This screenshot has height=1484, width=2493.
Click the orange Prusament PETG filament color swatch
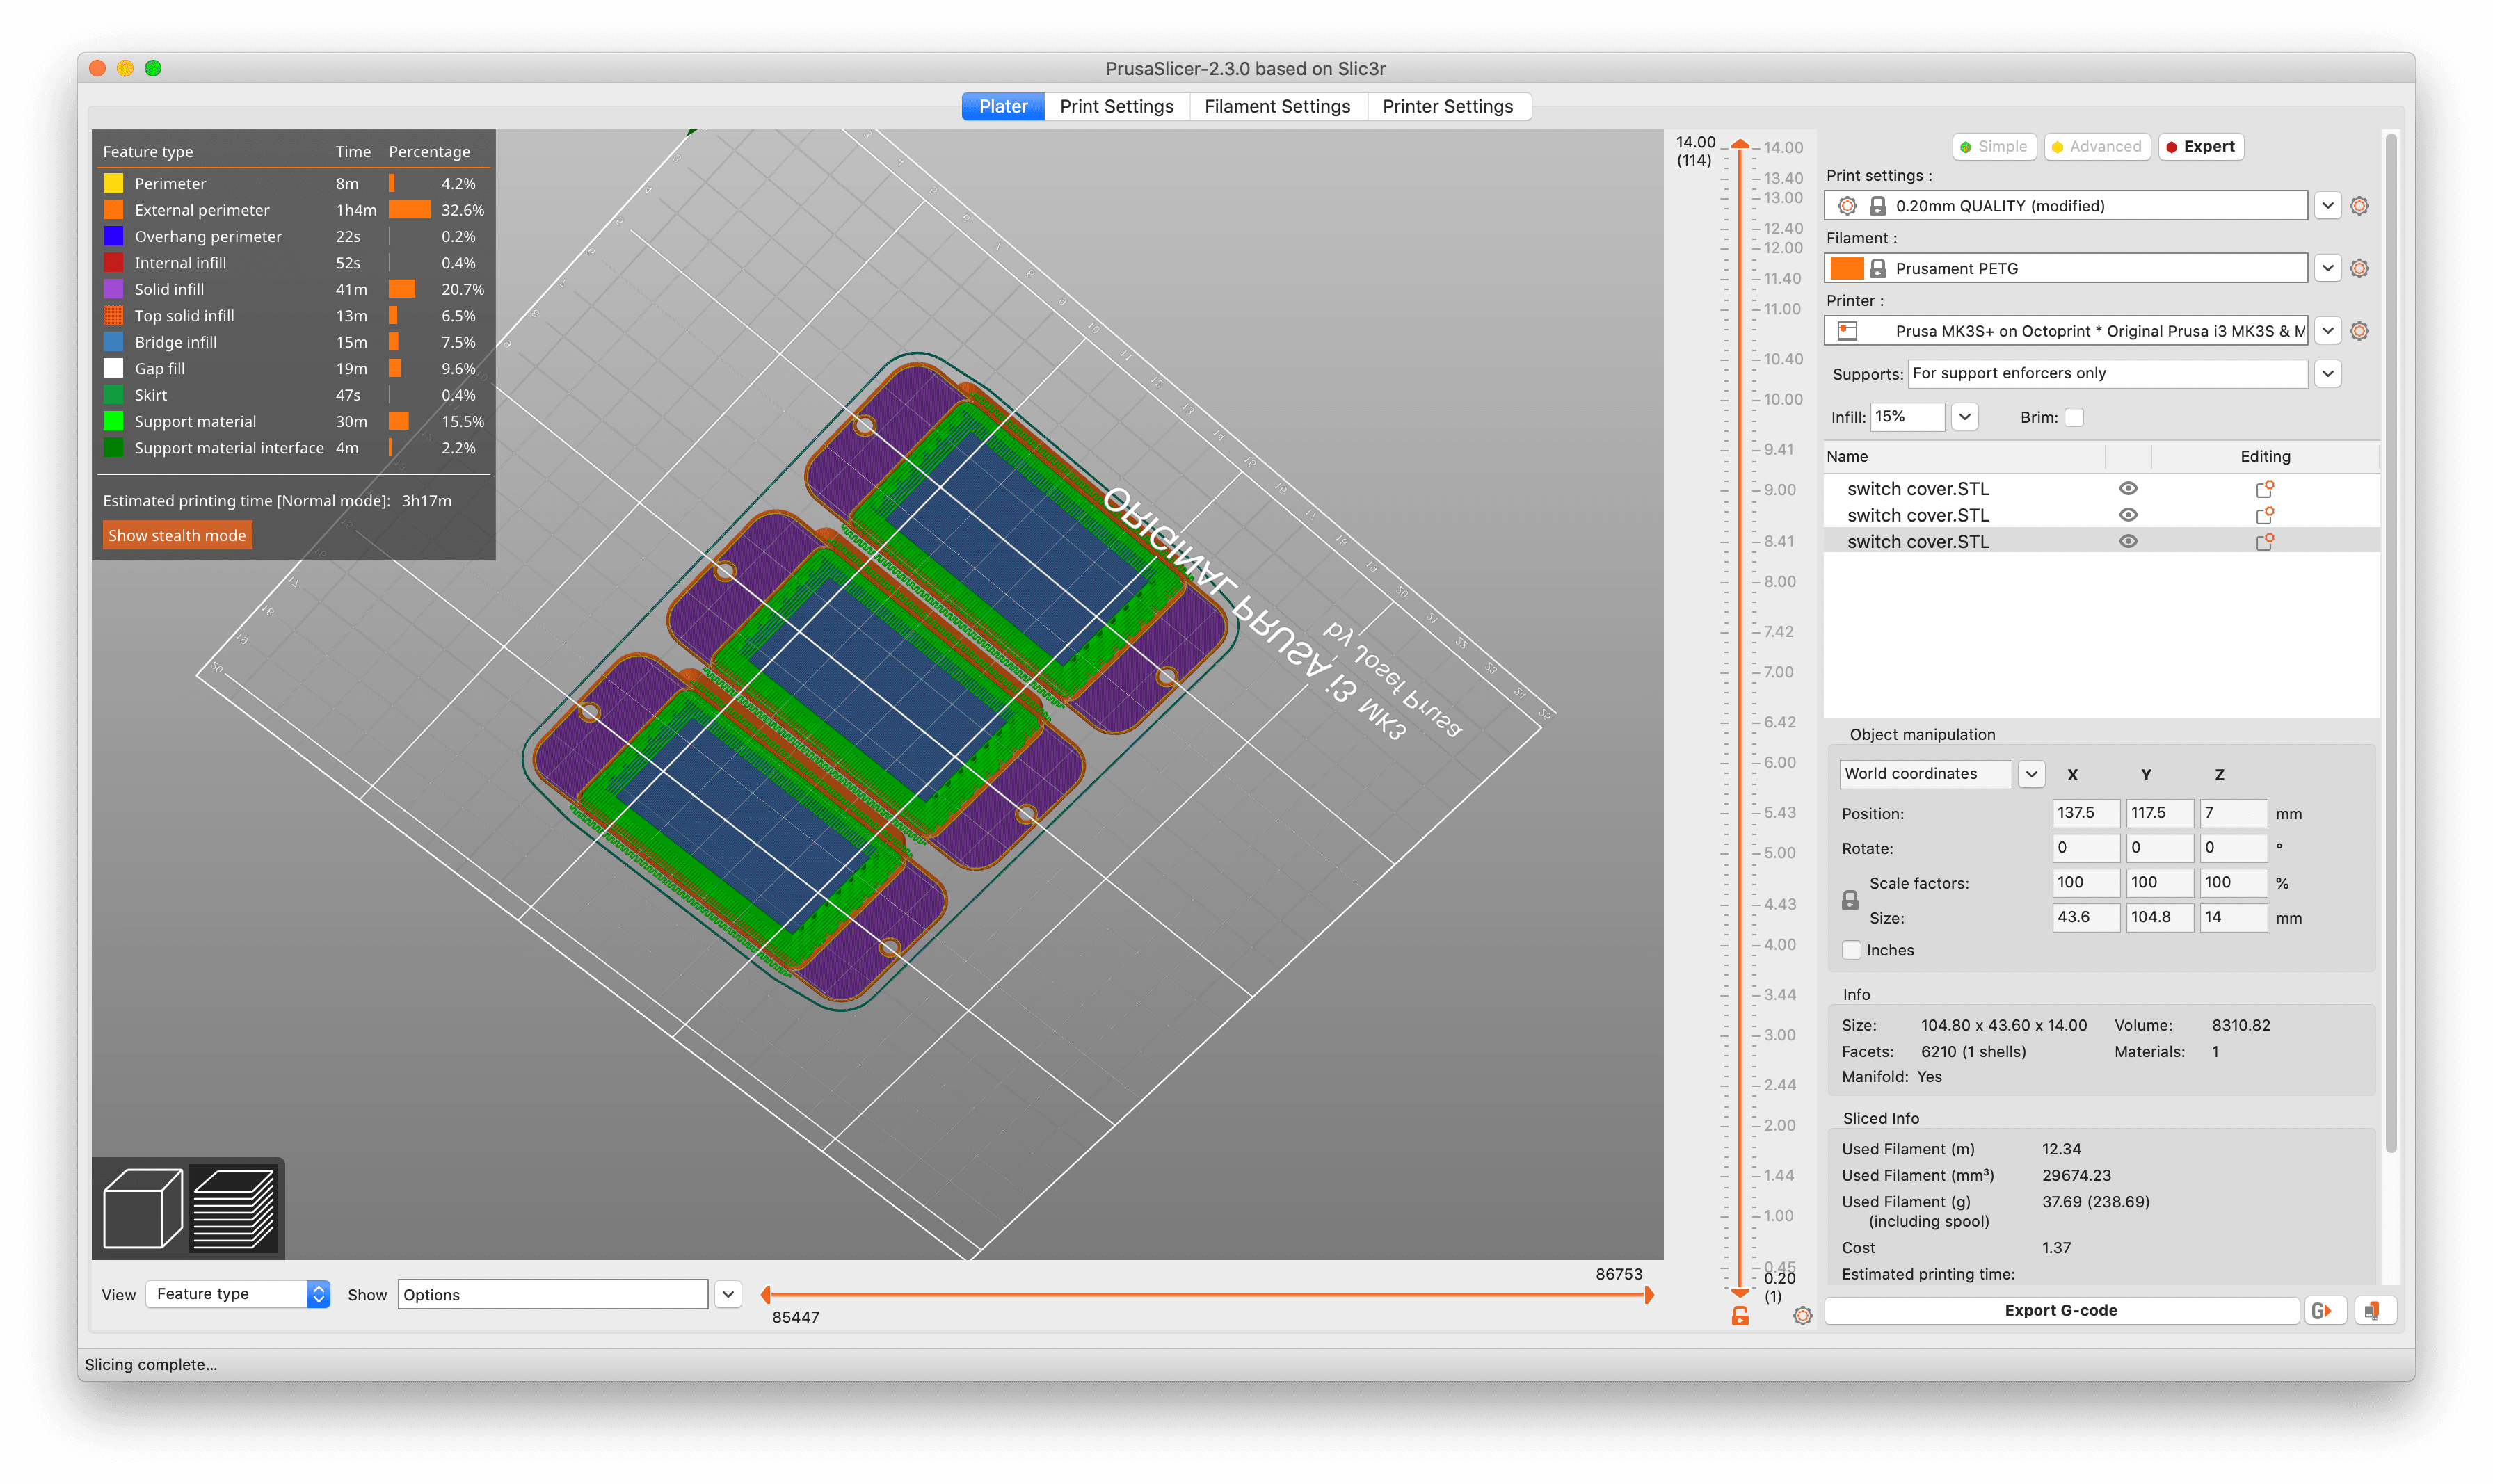[x=1846, y=268]
